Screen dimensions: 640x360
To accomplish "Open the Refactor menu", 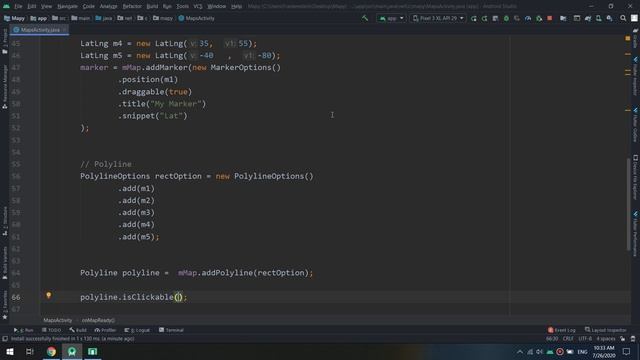I will click(132, 7).
